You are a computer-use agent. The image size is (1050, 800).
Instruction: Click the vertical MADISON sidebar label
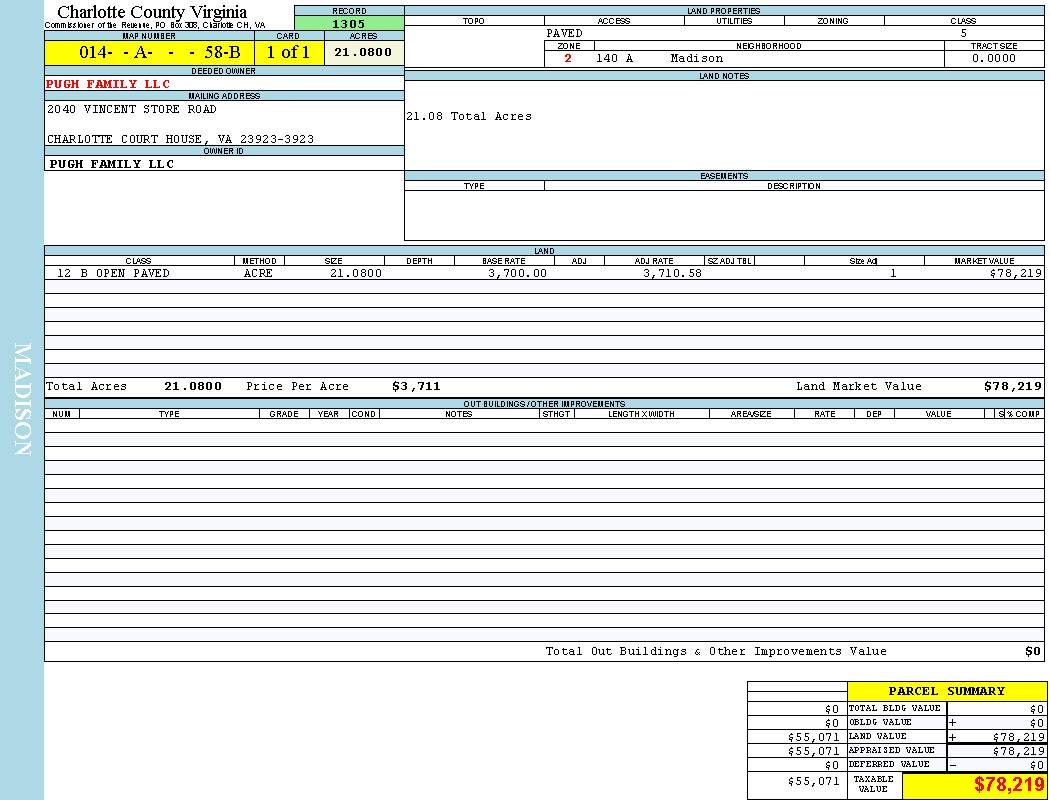coord(22,400)
